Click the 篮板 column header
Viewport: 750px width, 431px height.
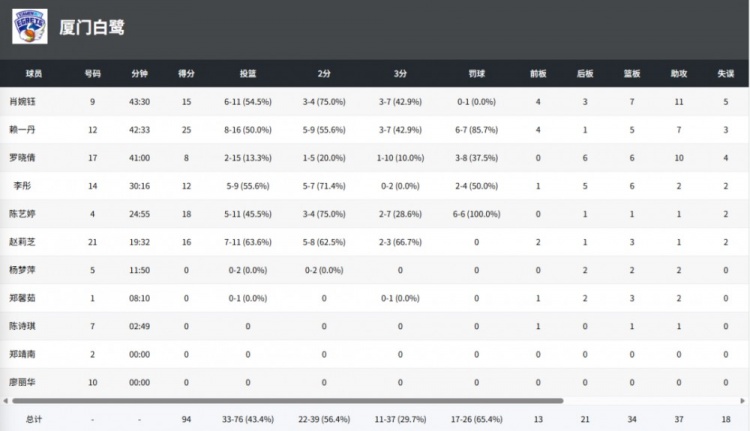click(632, 74)
